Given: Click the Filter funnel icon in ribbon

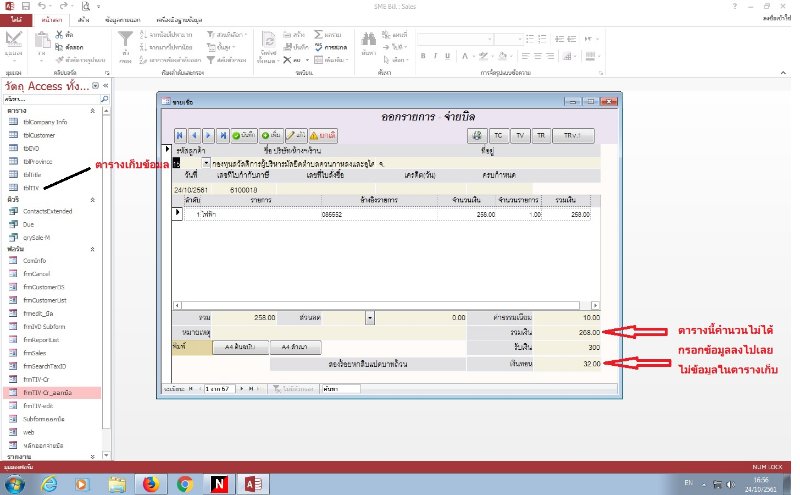Looking at the screenshot, I should (125, 43).
